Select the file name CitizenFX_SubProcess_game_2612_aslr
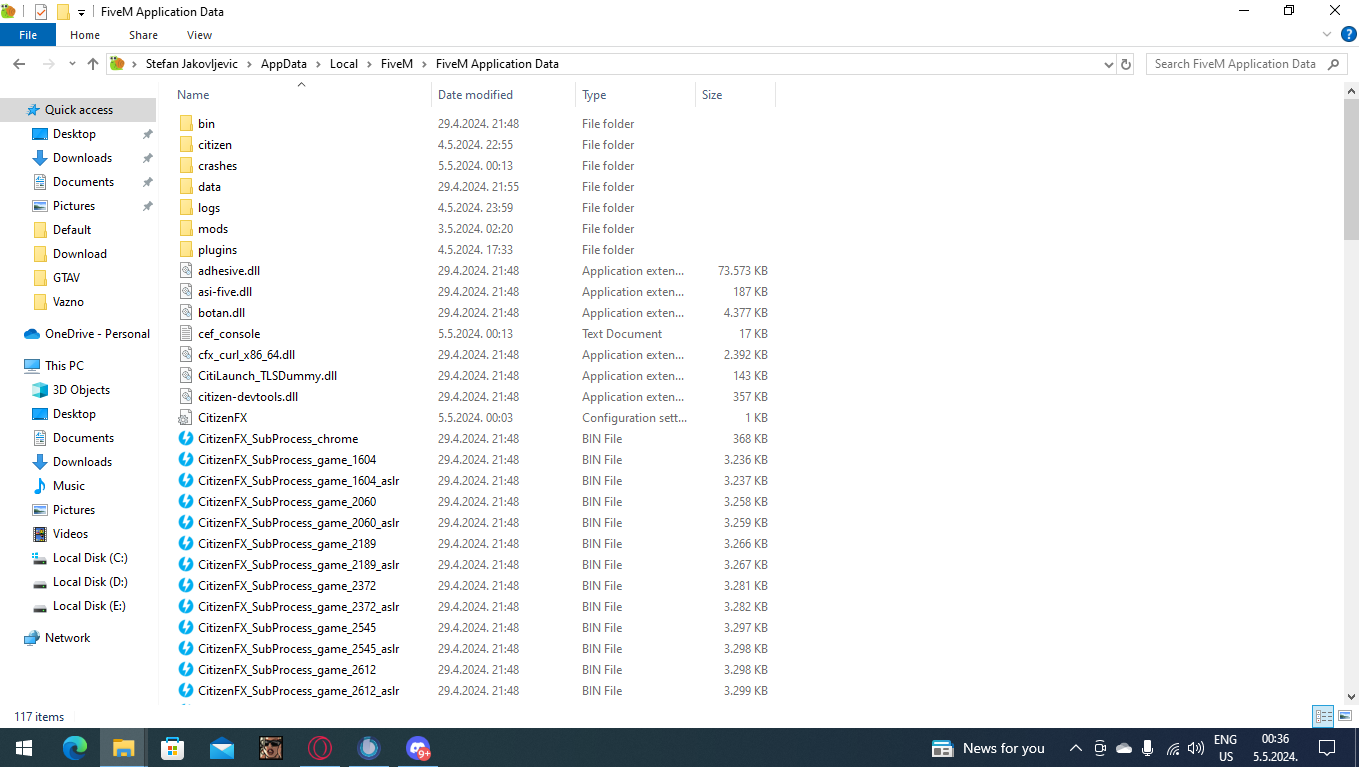 [298, 691]
